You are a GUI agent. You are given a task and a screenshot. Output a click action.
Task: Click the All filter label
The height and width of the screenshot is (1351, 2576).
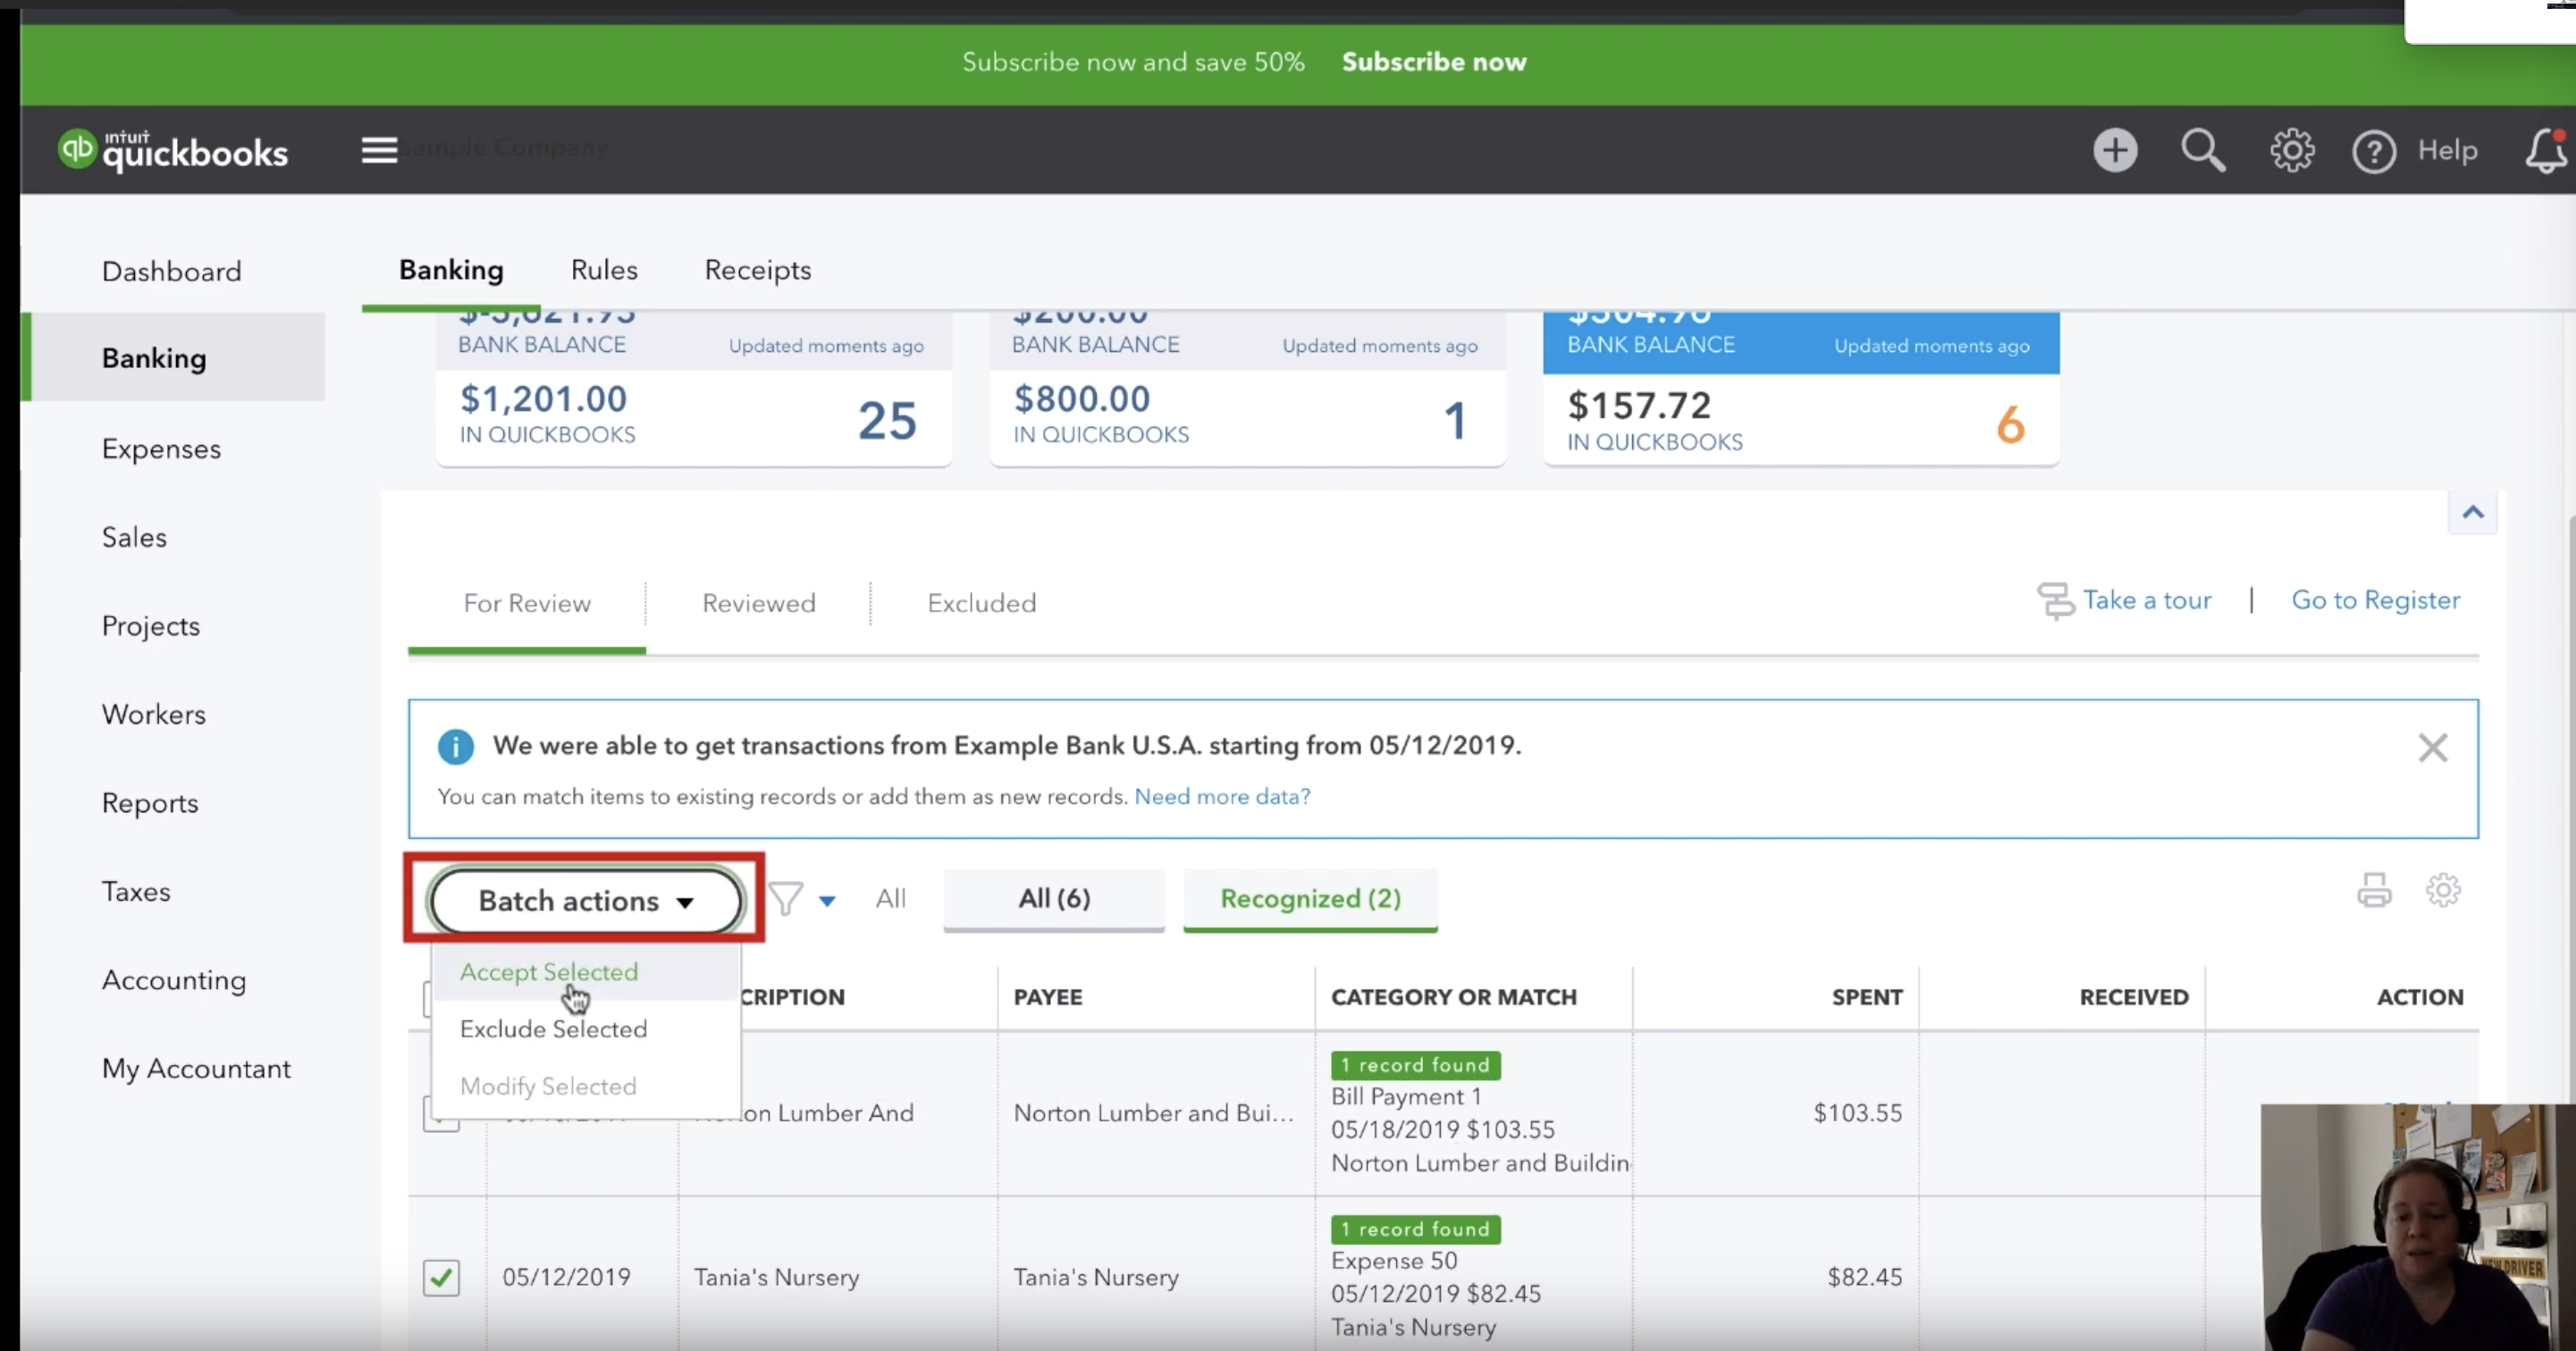pos(891,898)
